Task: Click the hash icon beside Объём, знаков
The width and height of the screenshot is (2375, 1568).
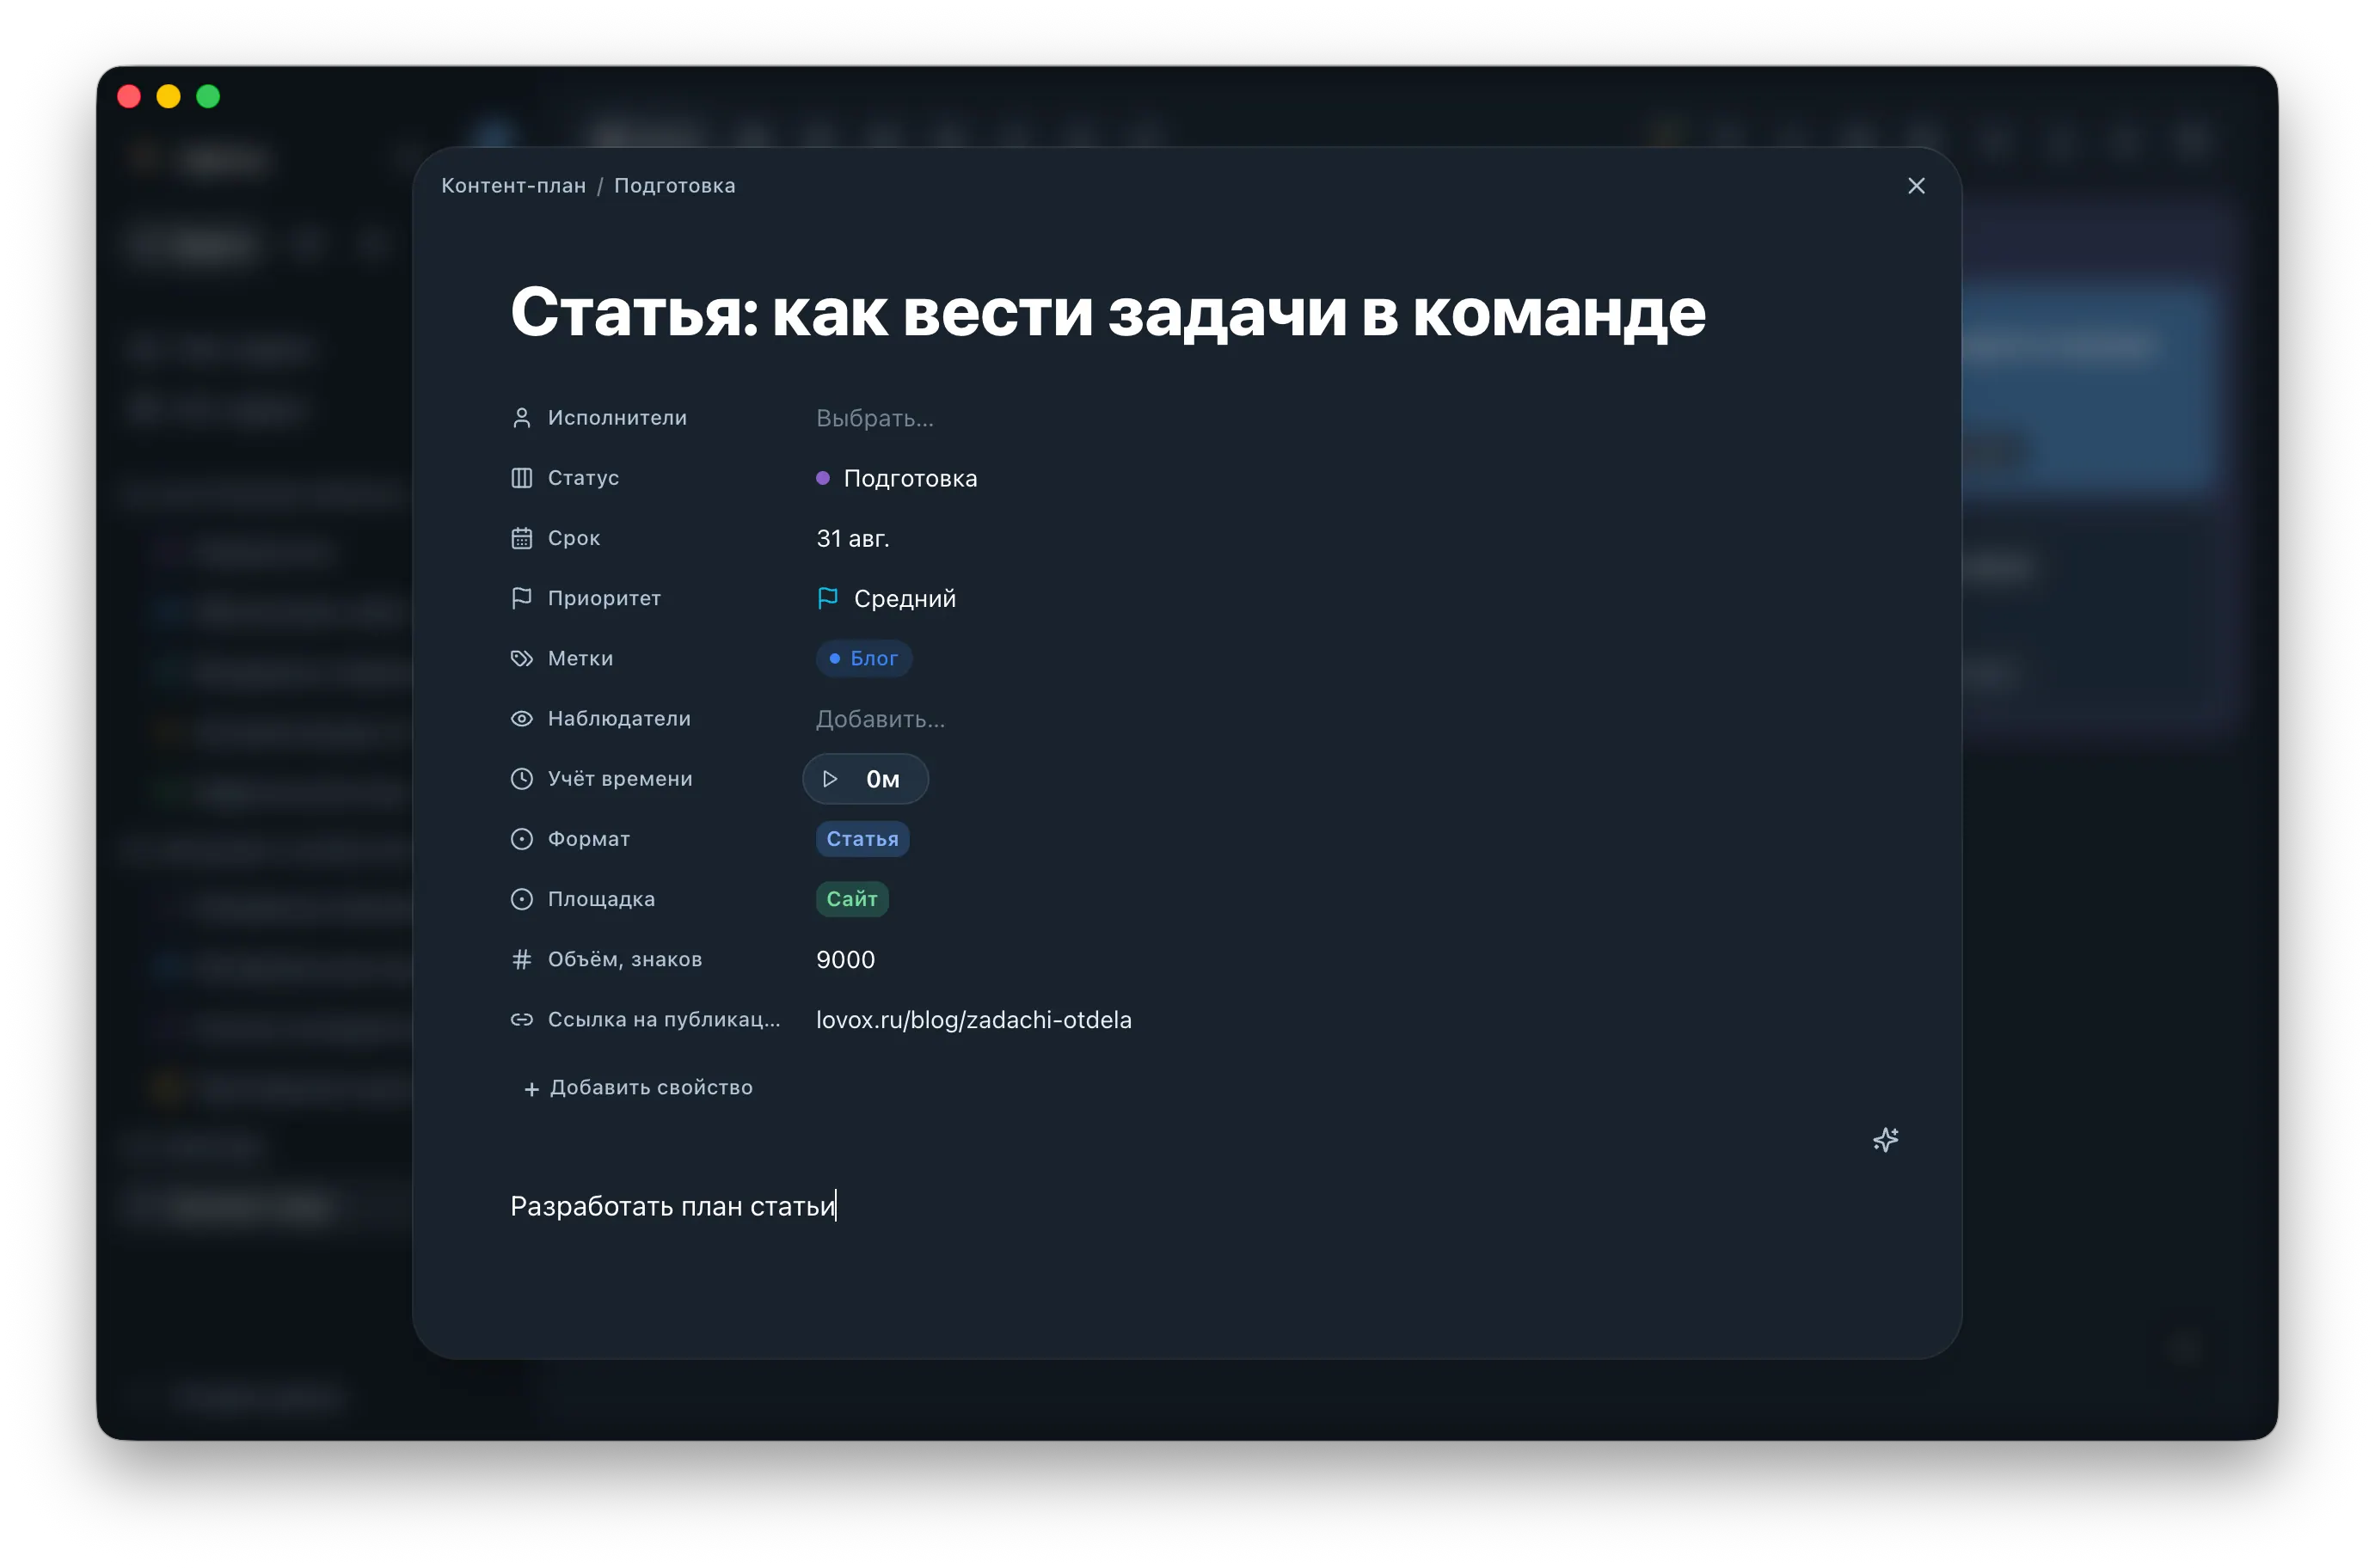Action: coord(521,959)
